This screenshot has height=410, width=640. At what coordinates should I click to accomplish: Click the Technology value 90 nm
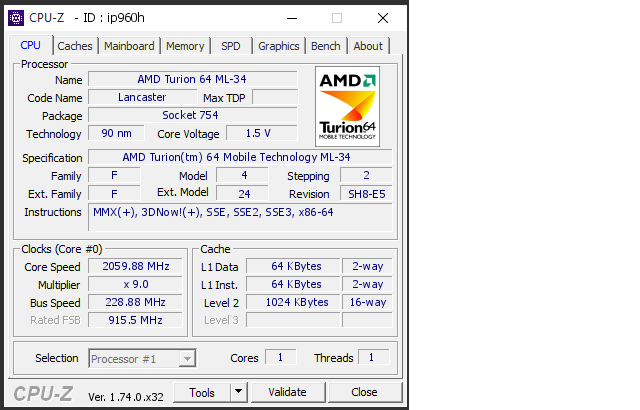(x=116, y=133)
